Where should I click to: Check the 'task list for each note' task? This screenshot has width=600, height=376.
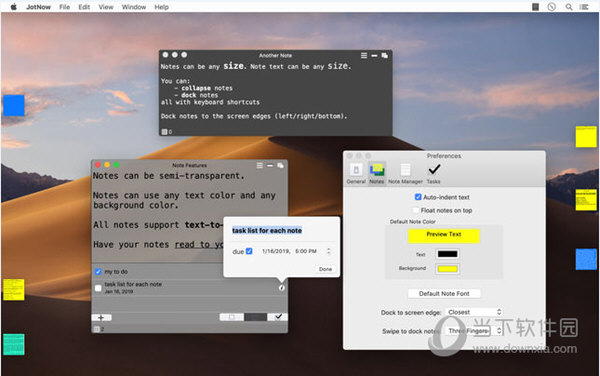coord(98,288)
